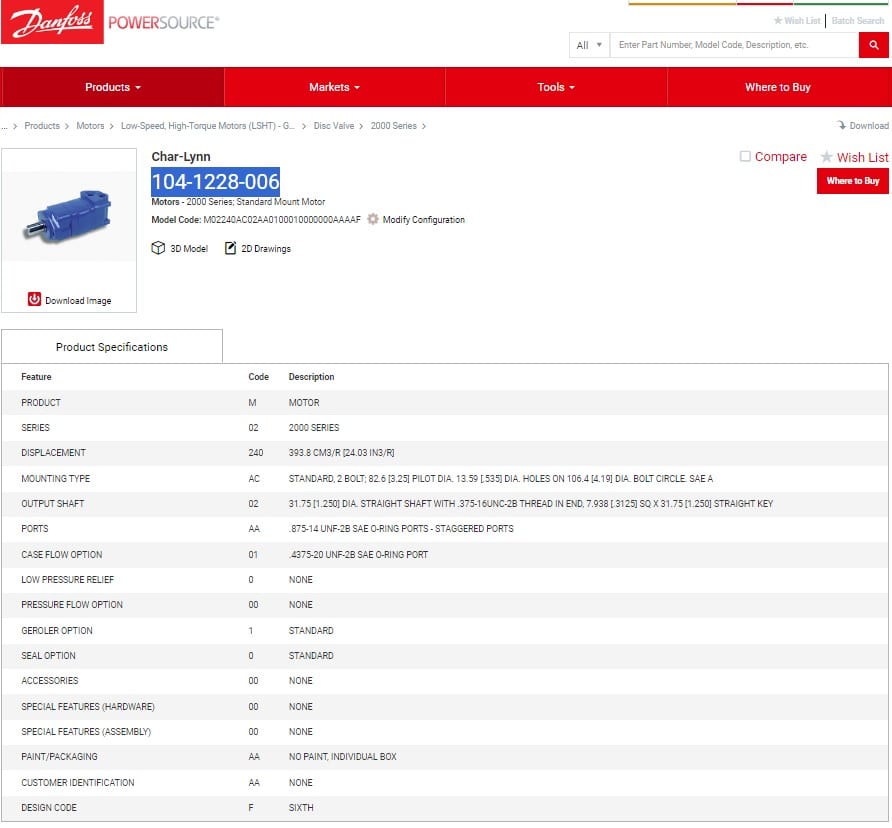
Task: Open the 2D Drawings icon
Action: coord(230,248)
